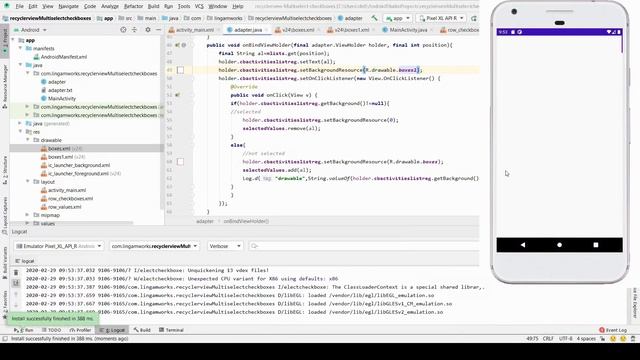Click the gutter drawable preview beside R.drawable.boxes line
Image resolution: width=640 pixels, height=360 pixels.
[180, 162]
